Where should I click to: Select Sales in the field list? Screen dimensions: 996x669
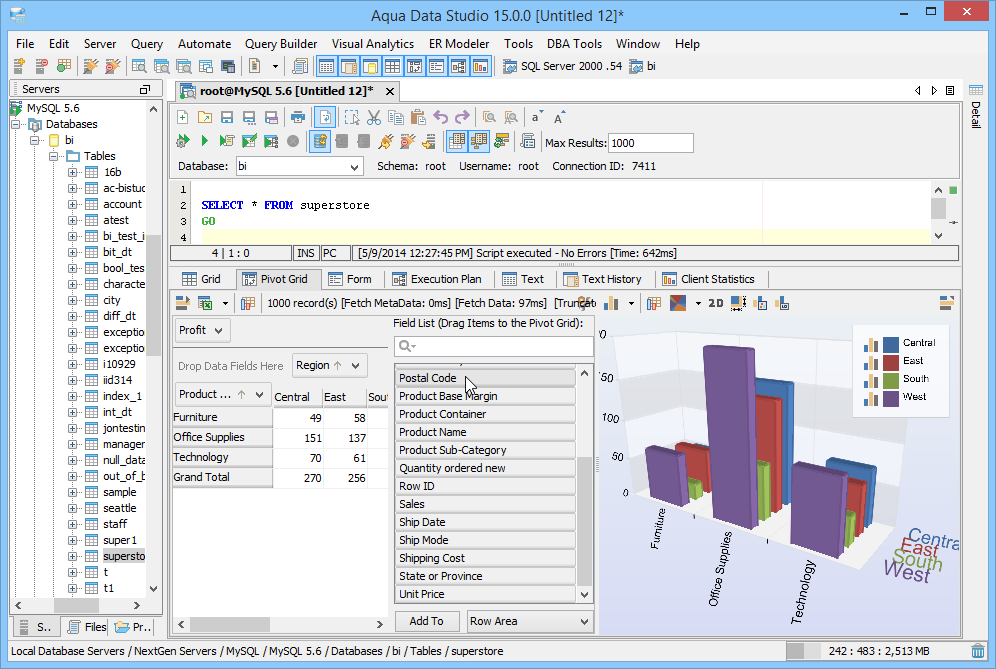coord(485,504)
